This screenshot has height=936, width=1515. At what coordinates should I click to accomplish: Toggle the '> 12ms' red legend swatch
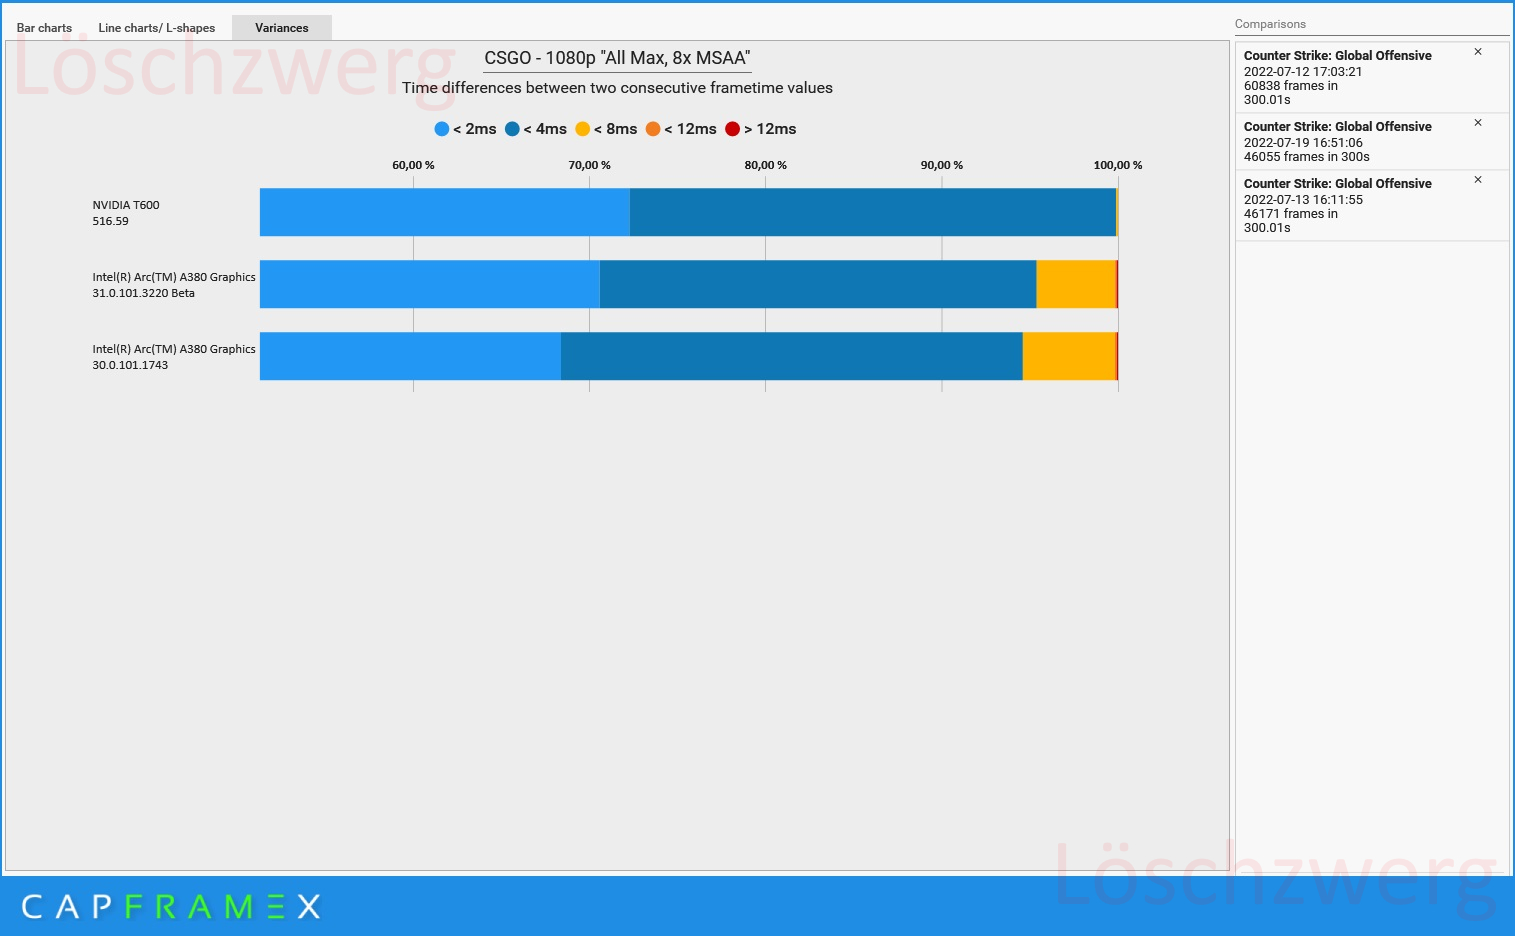(733, 129)
